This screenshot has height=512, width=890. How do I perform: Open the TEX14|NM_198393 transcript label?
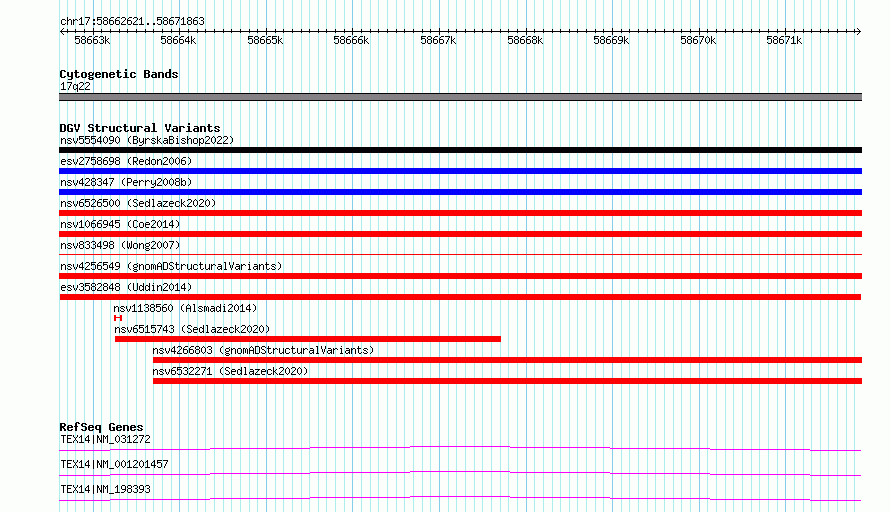point(106,489)
